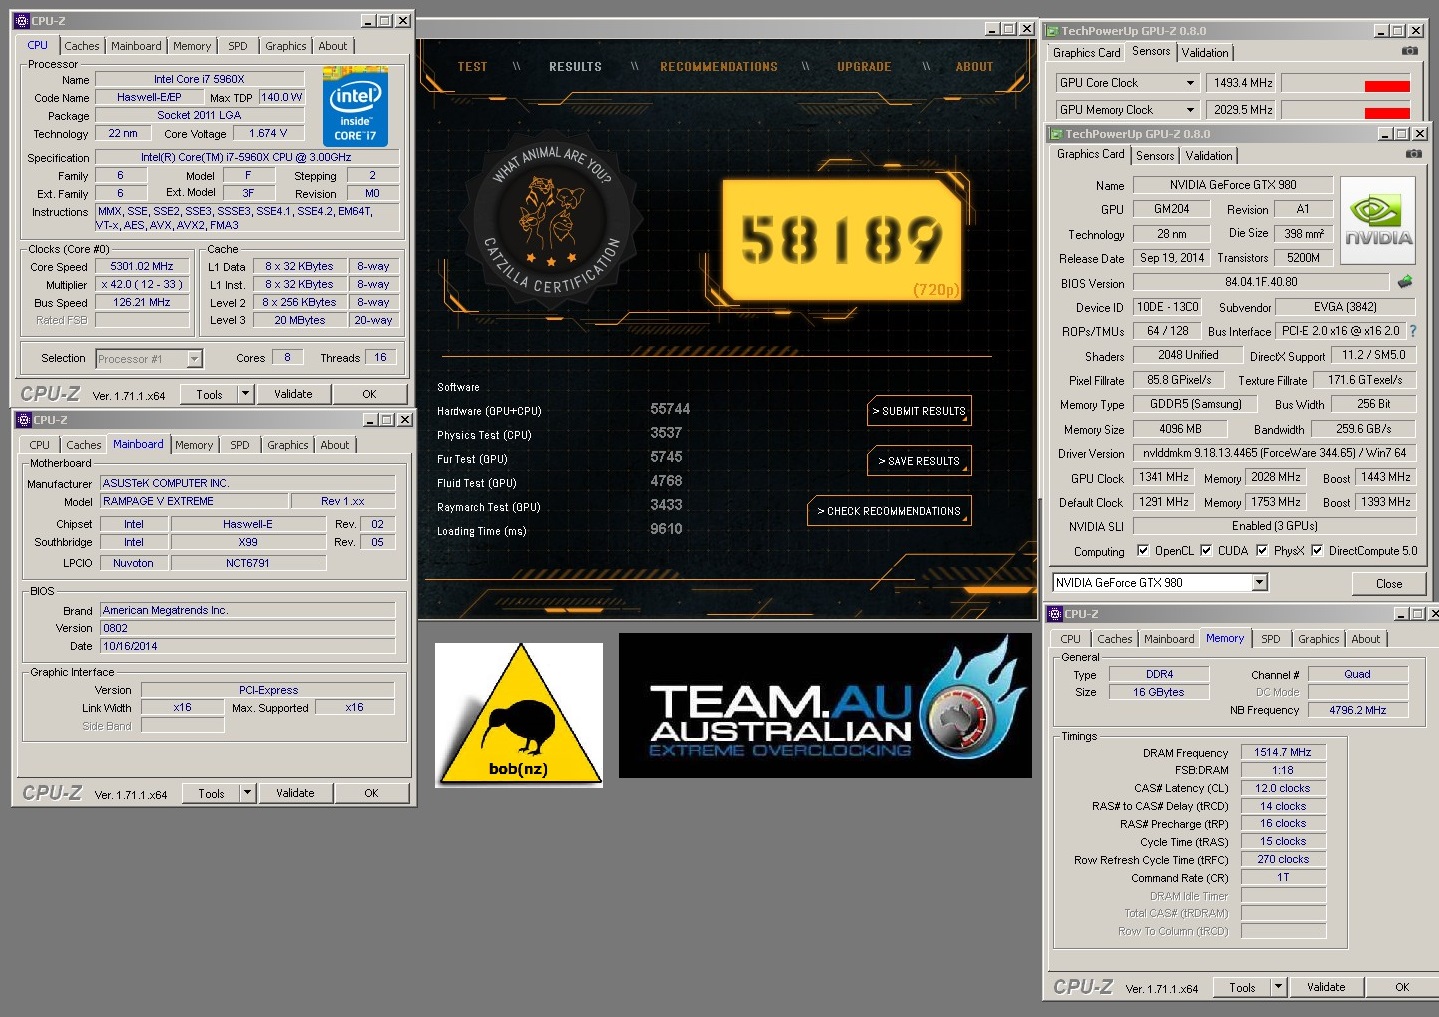Expand Tools arrow in CPU-Z Mainboard window
The width and height of the screenshot is (1439, 1017).
(x=247, y=793)
